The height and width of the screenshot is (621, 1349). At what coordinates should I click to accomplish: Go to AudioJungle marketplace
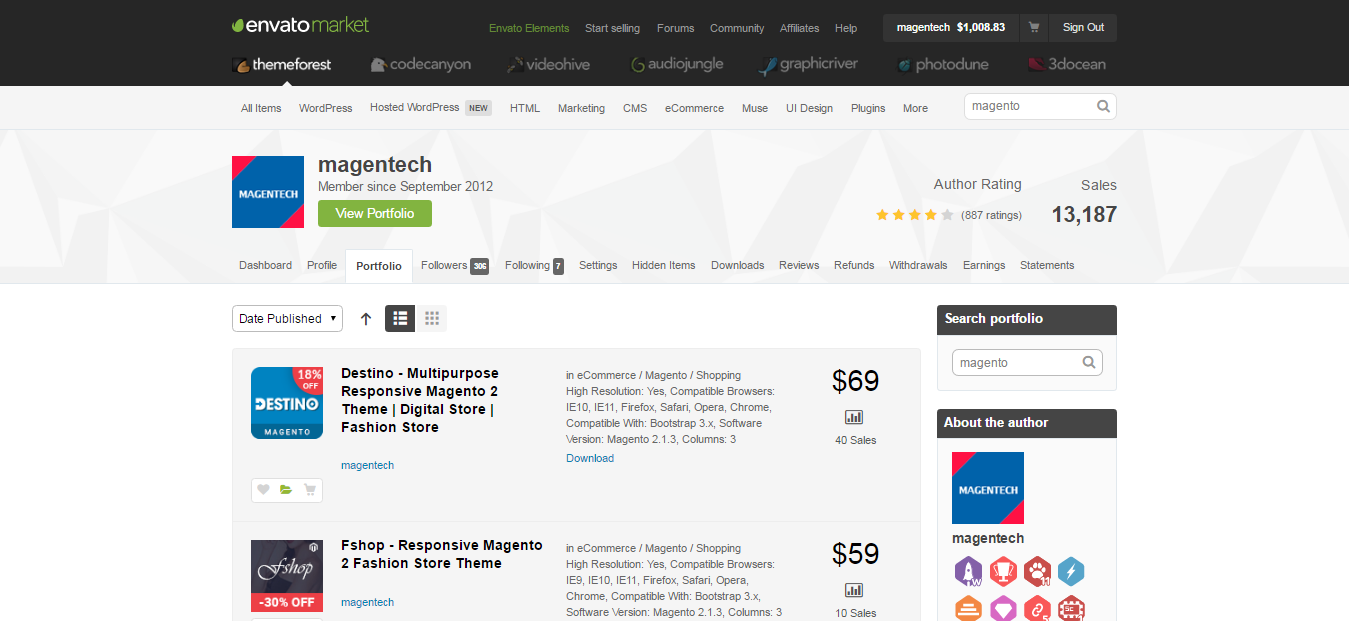677,64
